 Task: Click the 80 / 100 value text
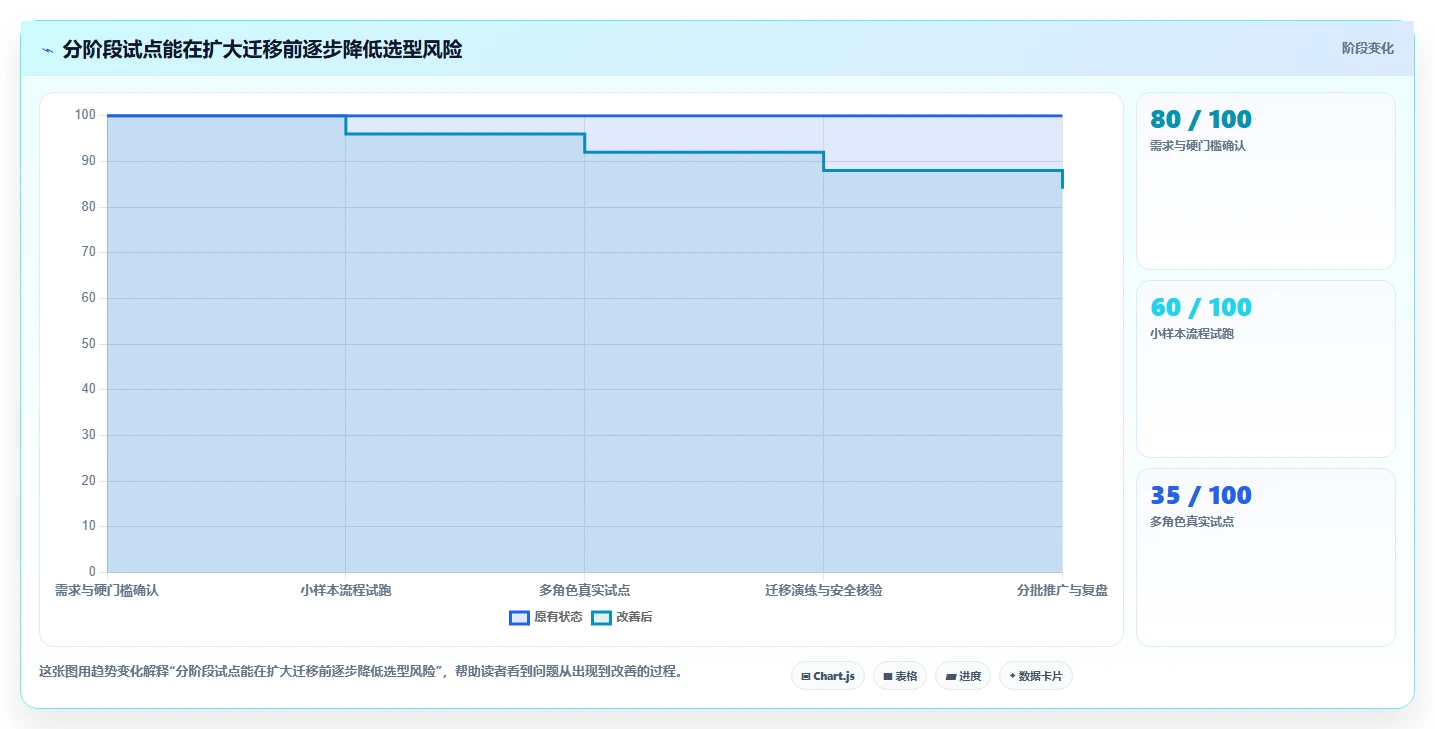coord(1201,119)
